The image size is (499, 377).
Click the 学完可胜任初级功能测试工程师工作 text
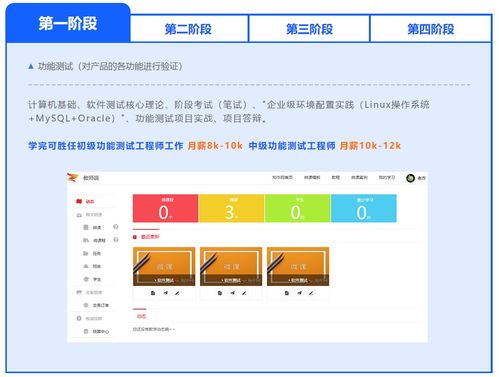click(x=106, y=146)
